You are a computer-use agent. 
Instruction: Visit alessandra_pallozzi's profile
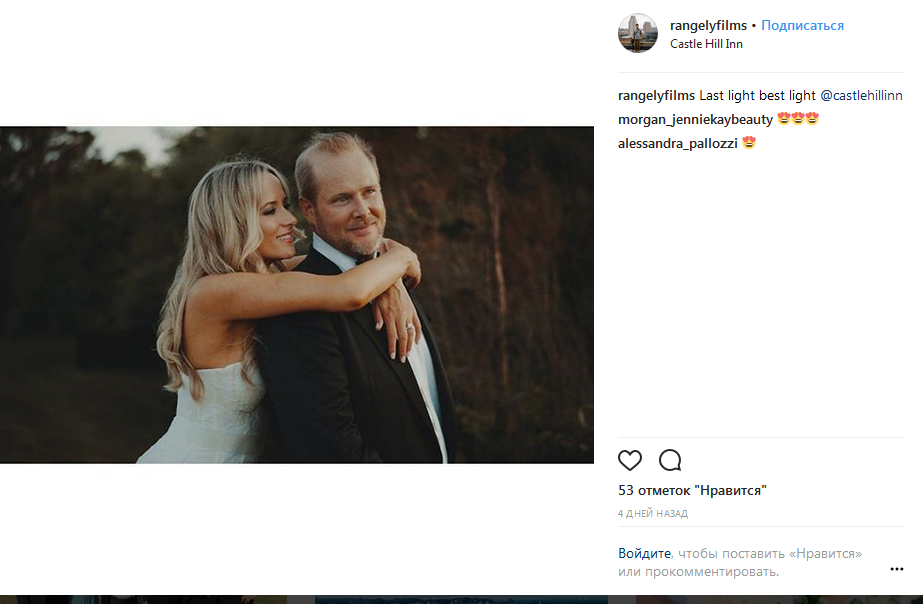[x=677, y=143]
